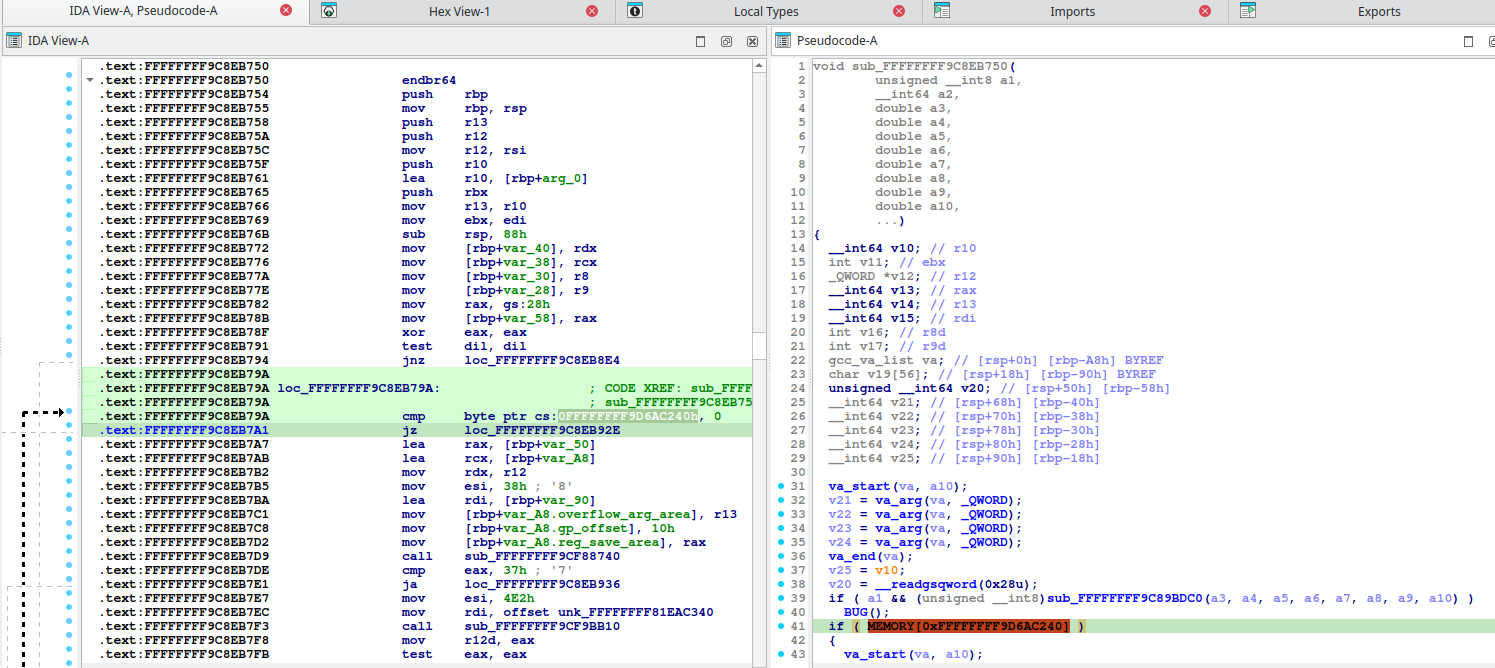The width and height of the screenshot is (1495, 668).
Task: Close the Local Types tab
Action: click(899, 11)
